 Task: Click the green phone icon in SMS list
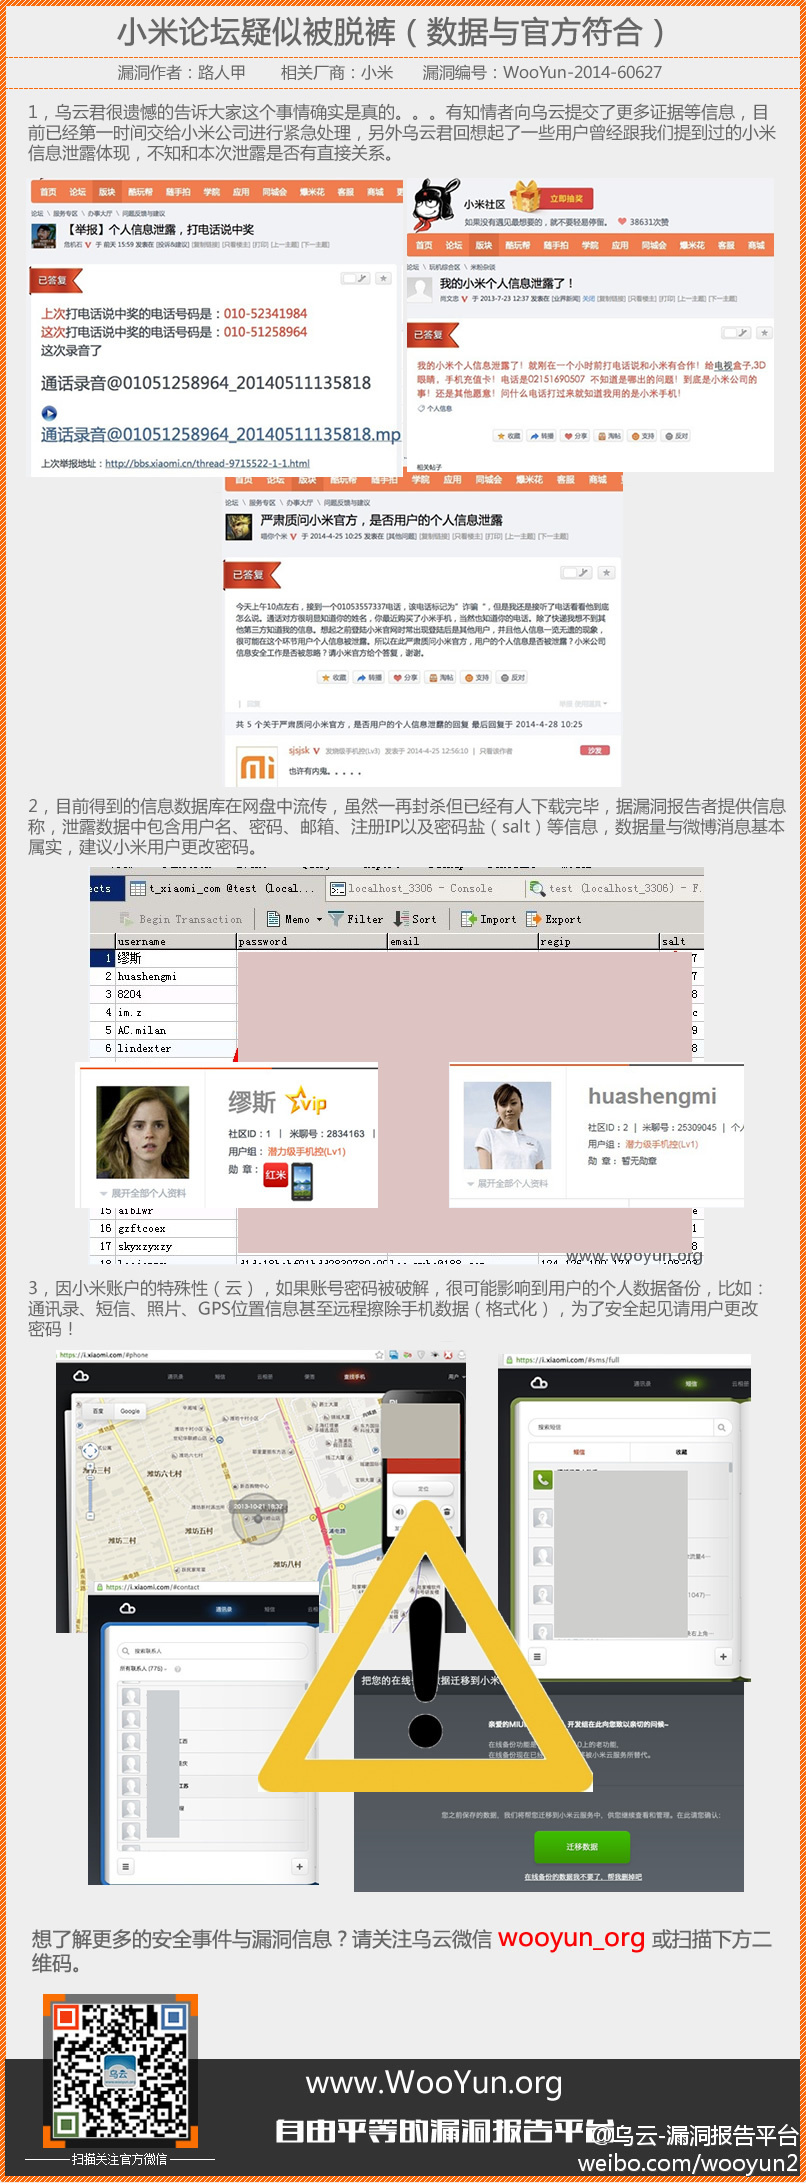pyautogui.click(x=542, y=1480)
